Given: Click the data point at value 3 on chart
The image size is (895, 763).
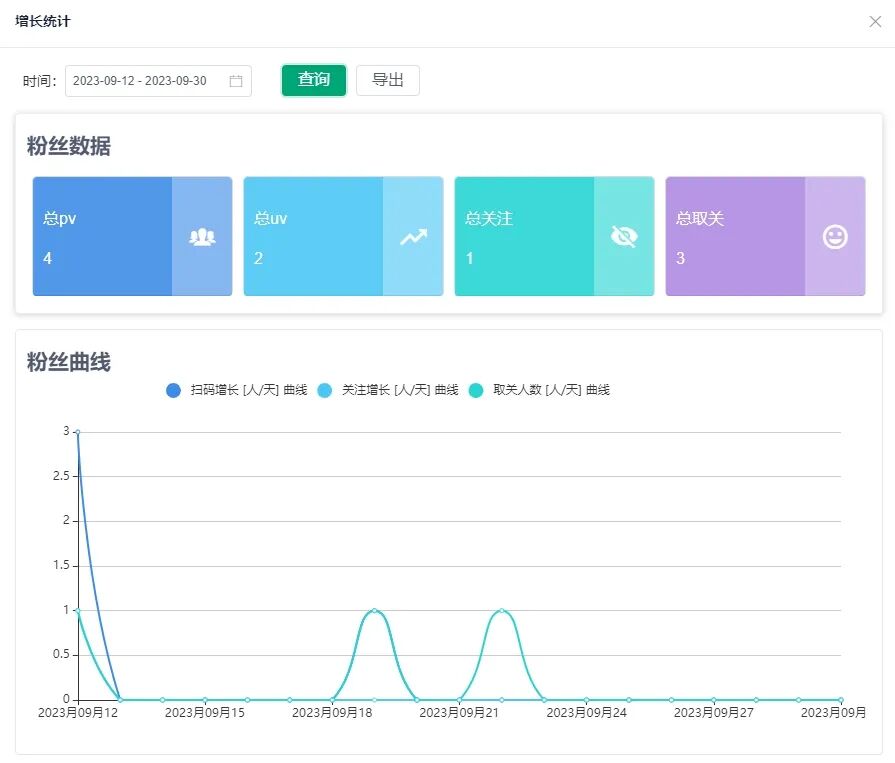Looking at the screenshot, I should [78, 432].
